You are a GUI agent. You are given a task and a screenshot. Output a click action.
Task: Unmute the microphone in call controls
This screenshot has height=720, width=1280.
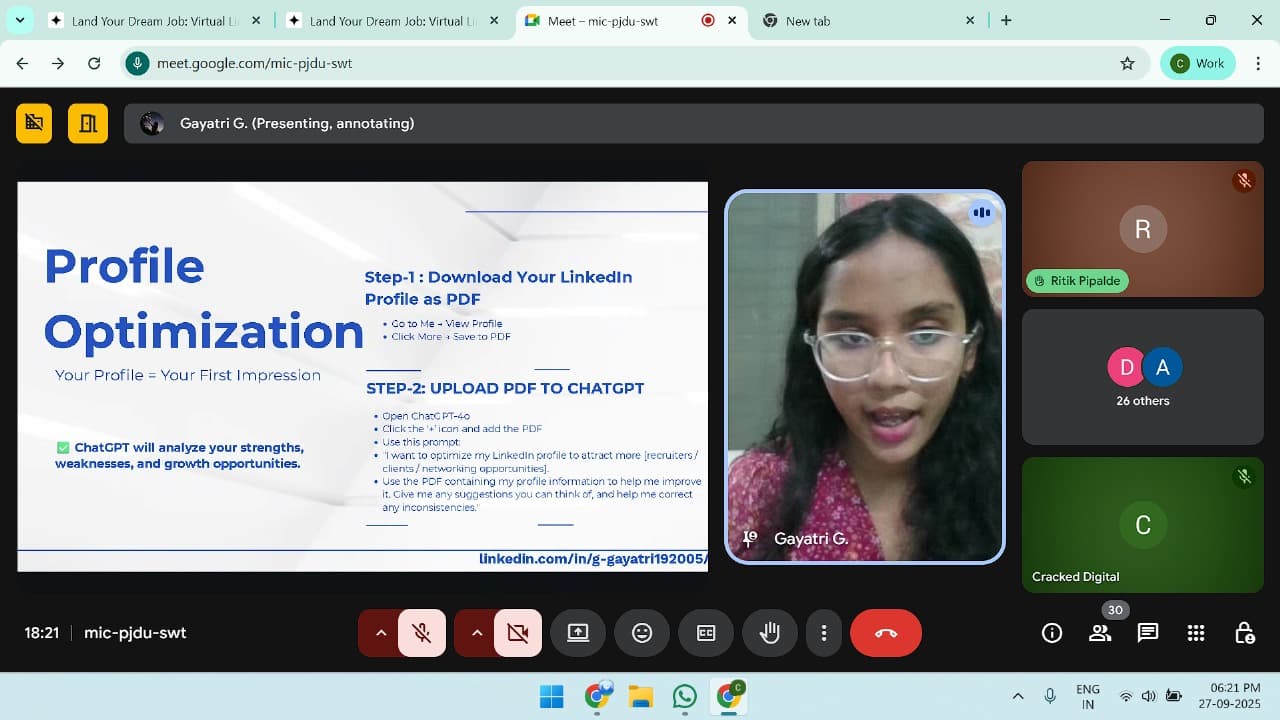click(422, 633)
